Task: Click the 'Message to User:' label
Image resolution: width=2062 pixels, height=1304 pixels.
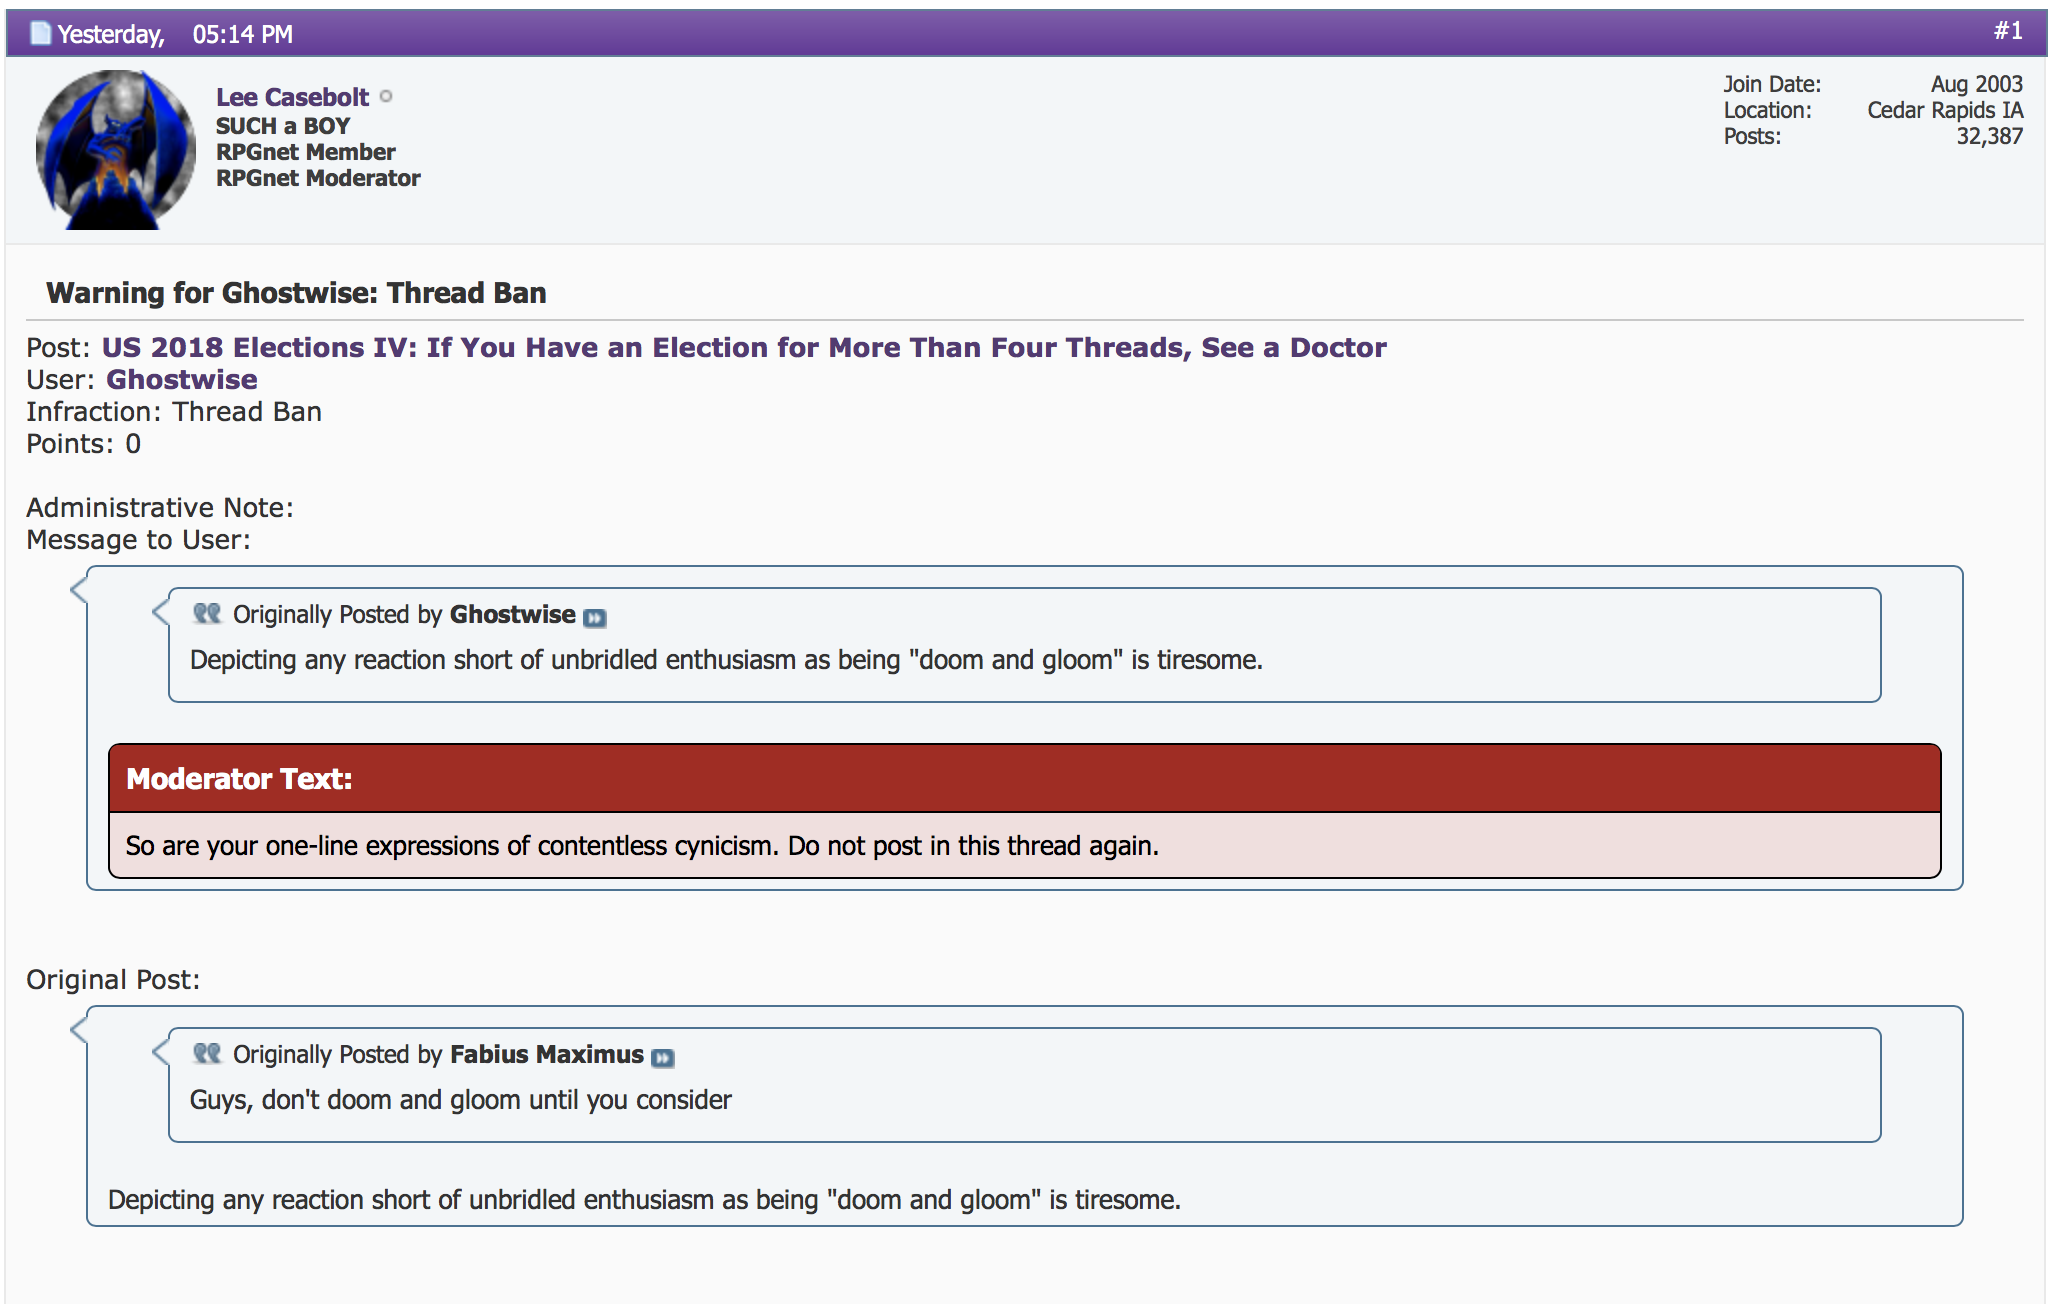Action: pos(138,539)
